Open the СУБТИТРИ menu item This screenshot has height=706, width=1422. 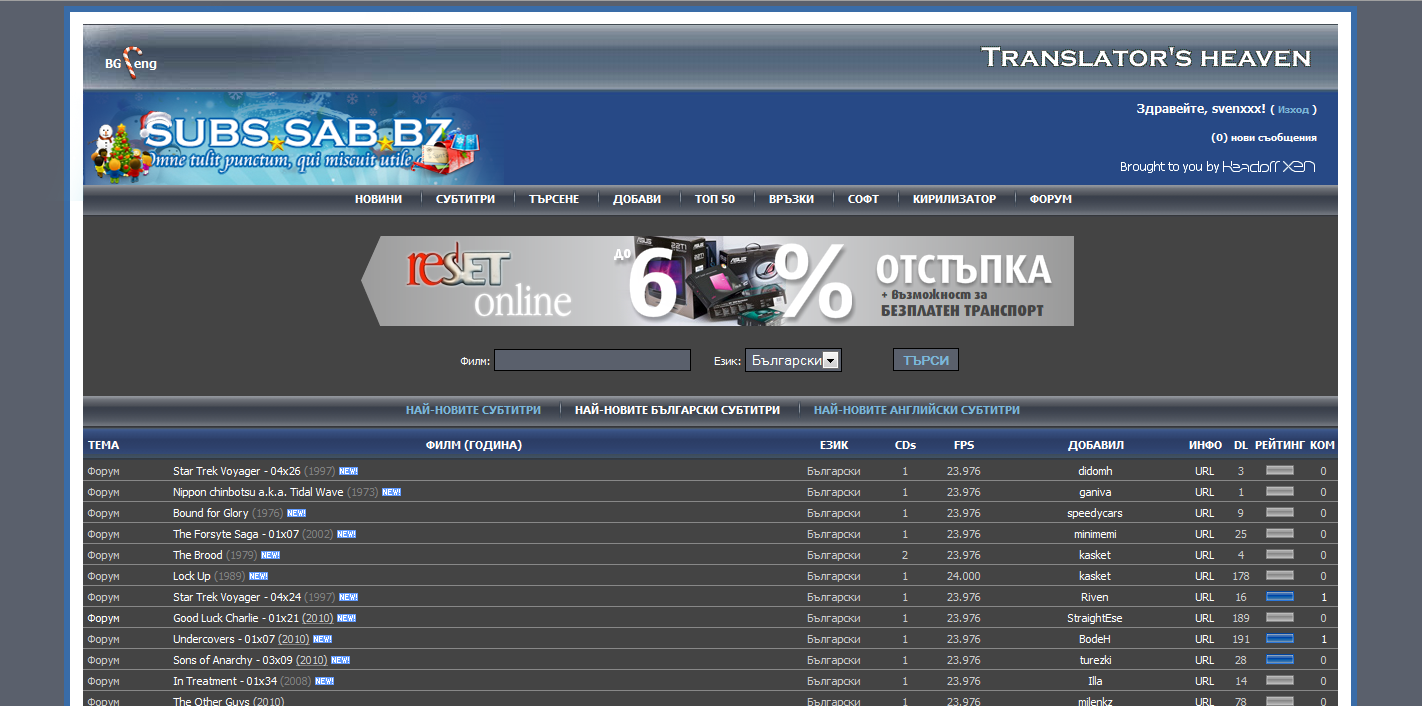[465, 199]
